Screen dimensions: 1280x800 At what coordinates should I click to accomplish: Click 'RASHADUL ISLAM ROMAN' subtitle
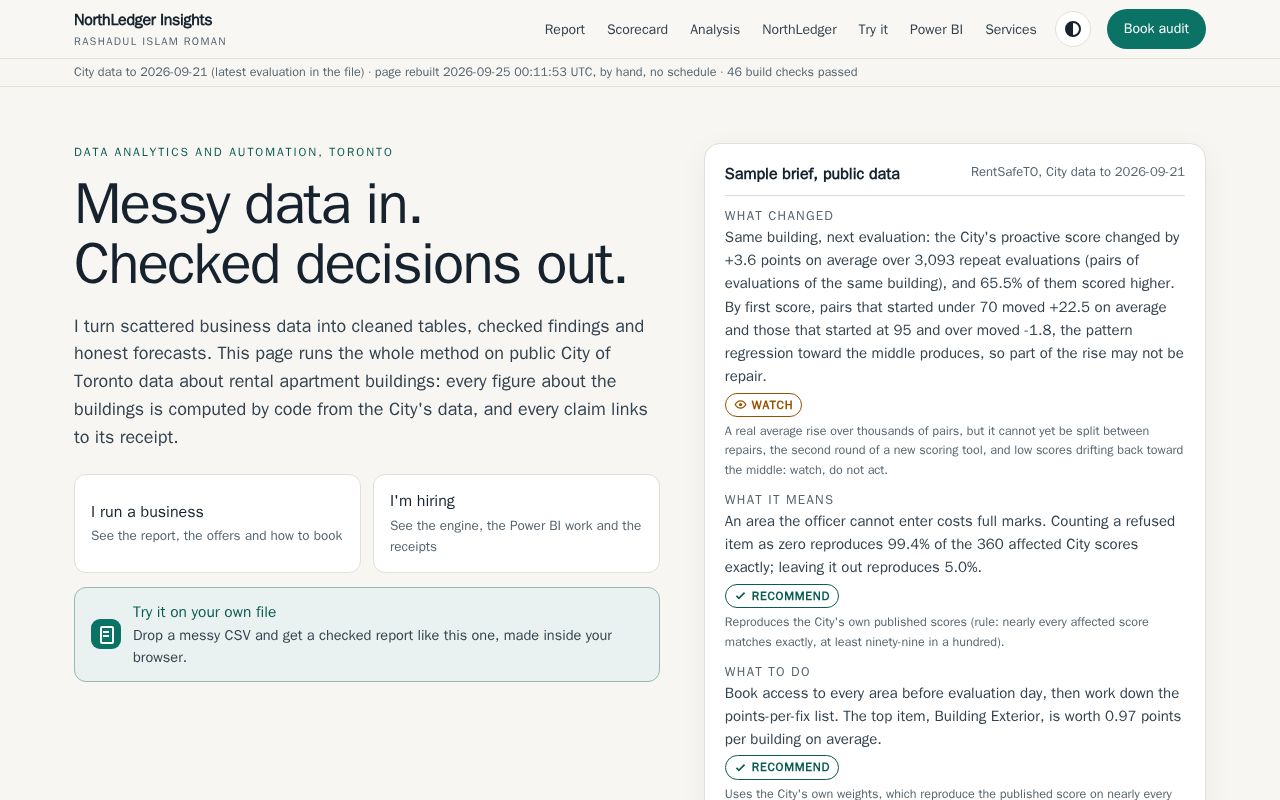[150, 42]
